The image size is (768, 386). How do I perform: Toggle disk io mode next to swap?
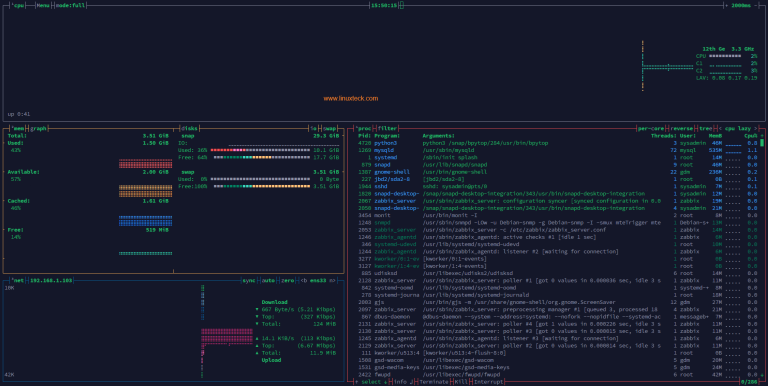pyautogui.click(x=313, y=128)
